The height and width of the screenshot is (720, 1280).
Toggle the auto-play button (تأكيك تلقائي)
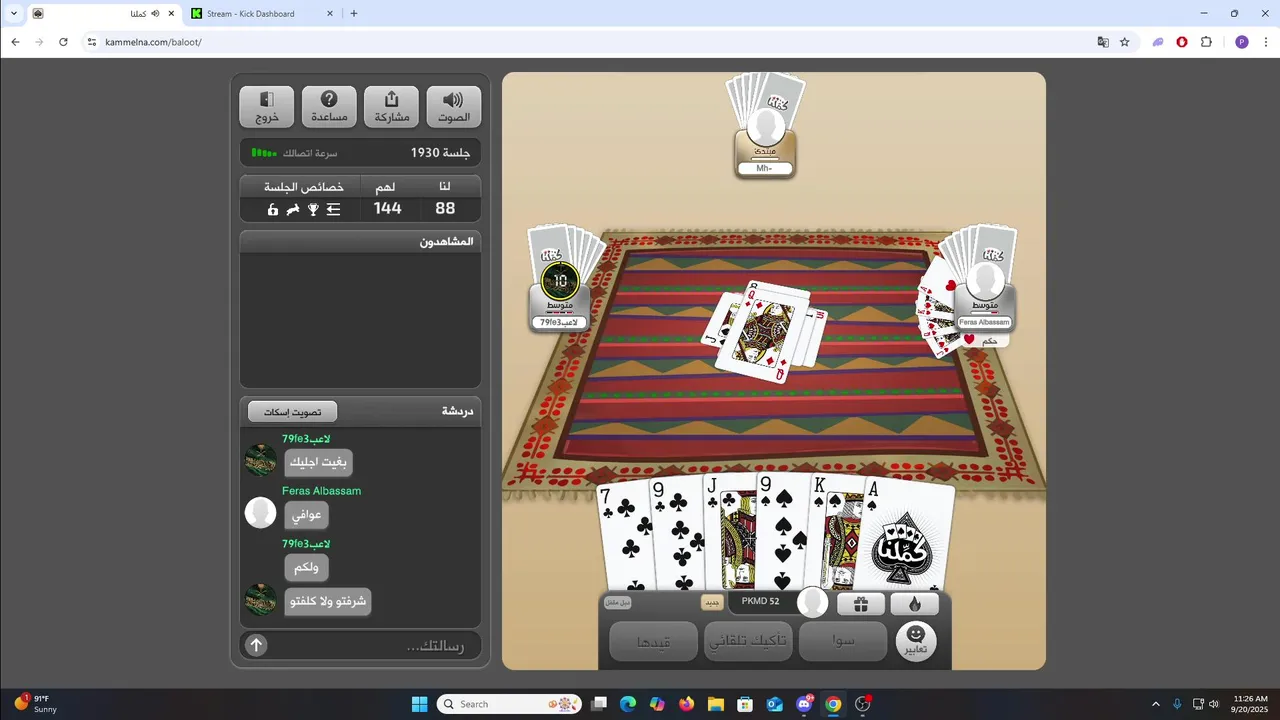(748, 641)
